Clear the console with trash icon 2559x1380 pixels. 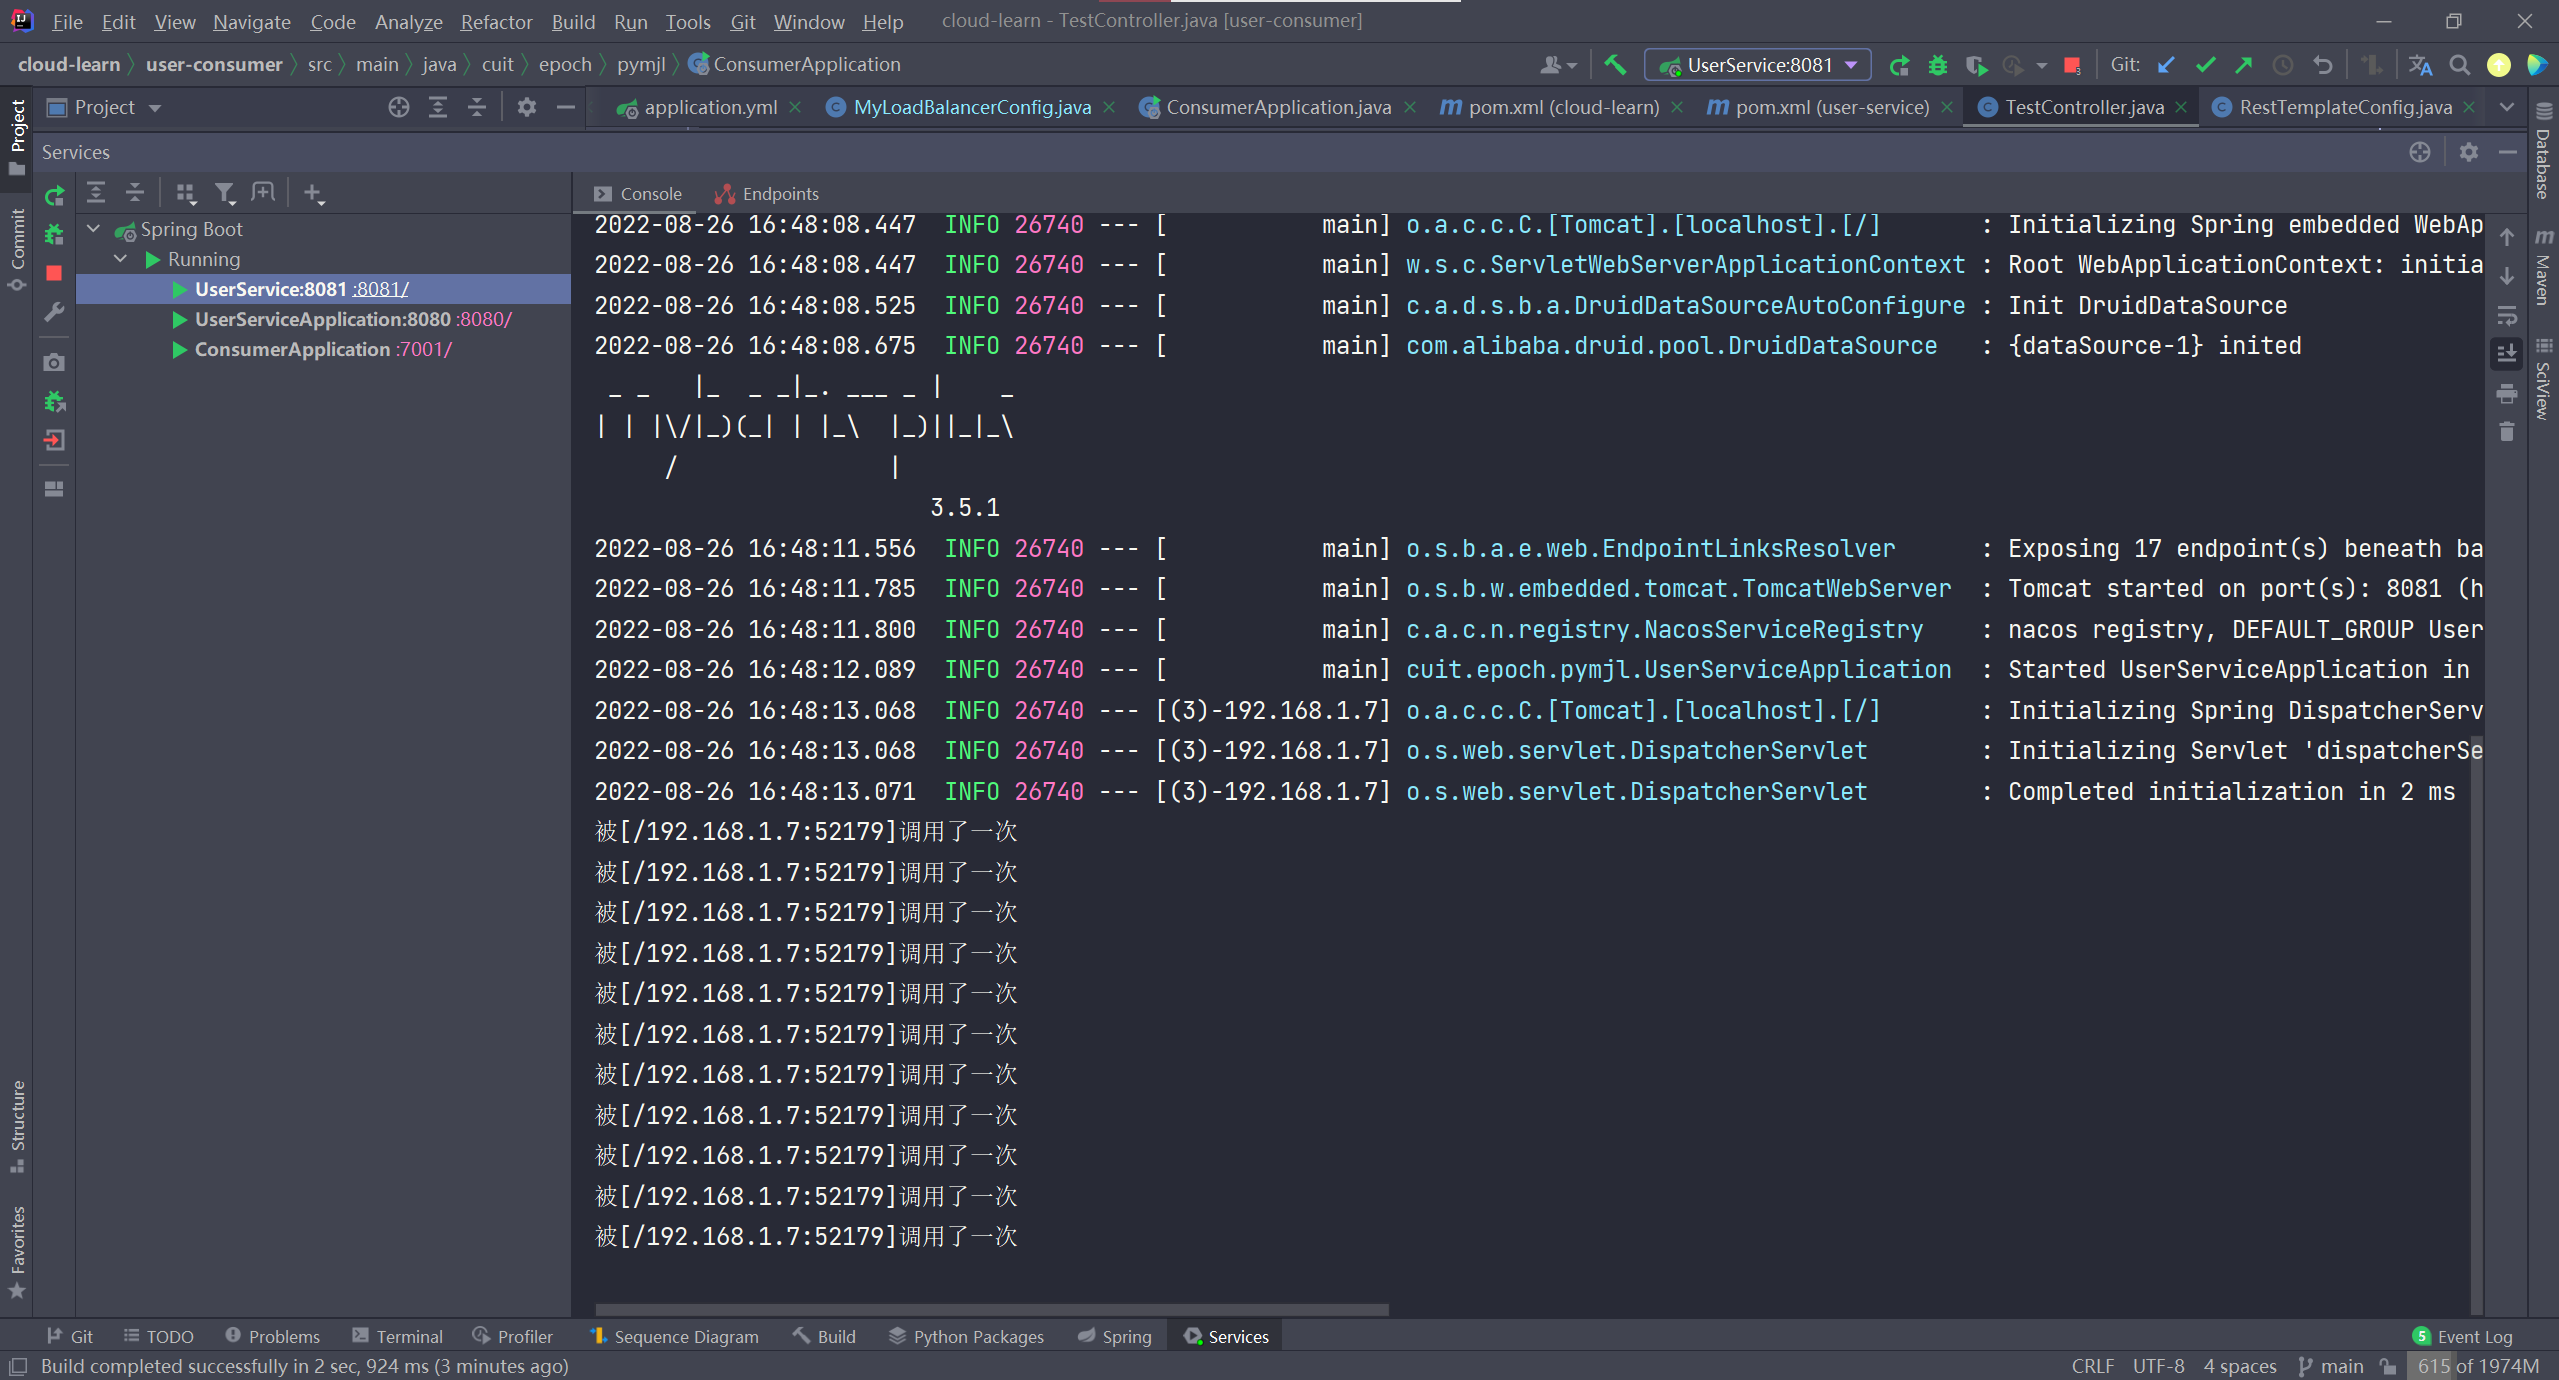pyautogui.click(x=2507, y=432)
